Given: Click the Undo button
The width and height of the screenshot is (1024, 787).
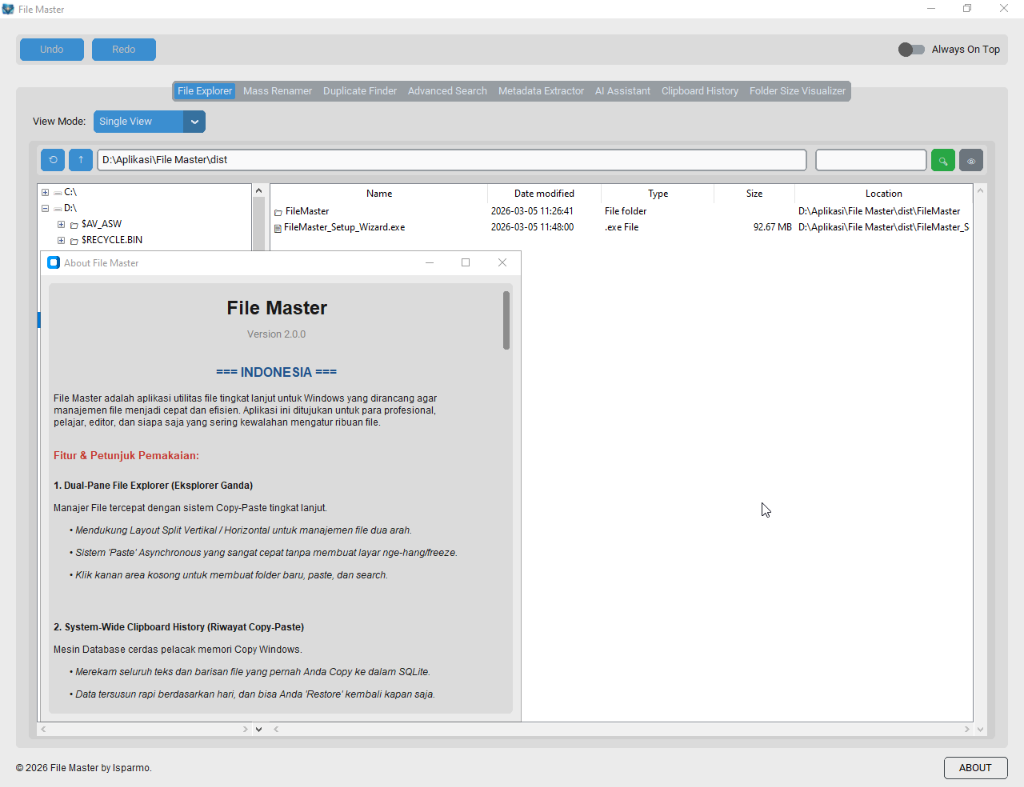Looking at the screenshot, I should click(51, 48).
